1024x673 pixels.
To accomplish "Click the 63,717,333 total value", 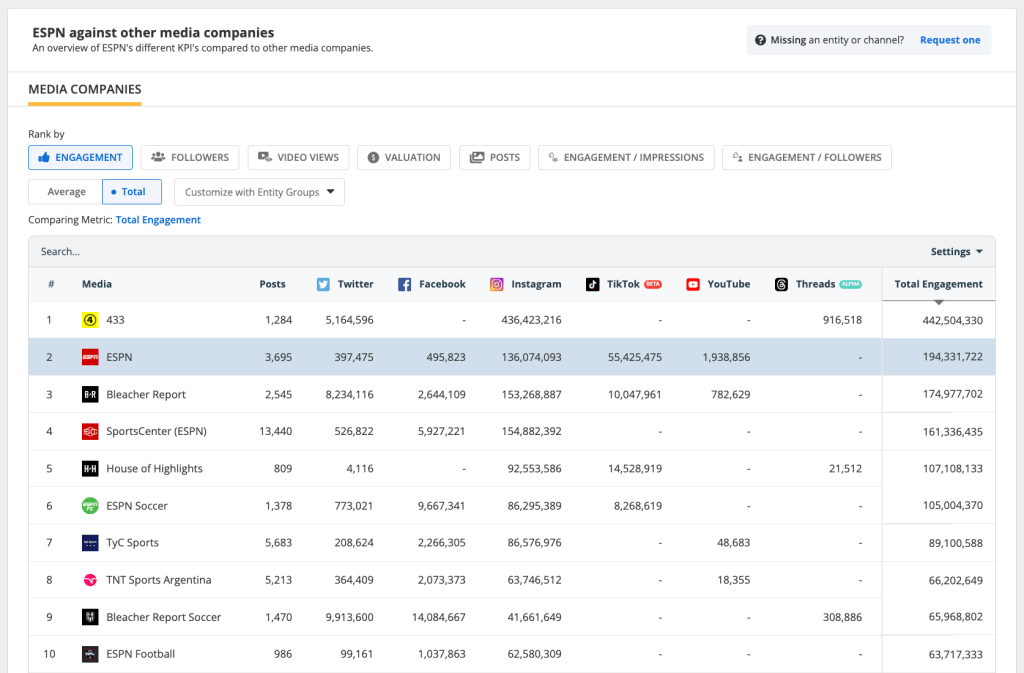I will (955, 654).
